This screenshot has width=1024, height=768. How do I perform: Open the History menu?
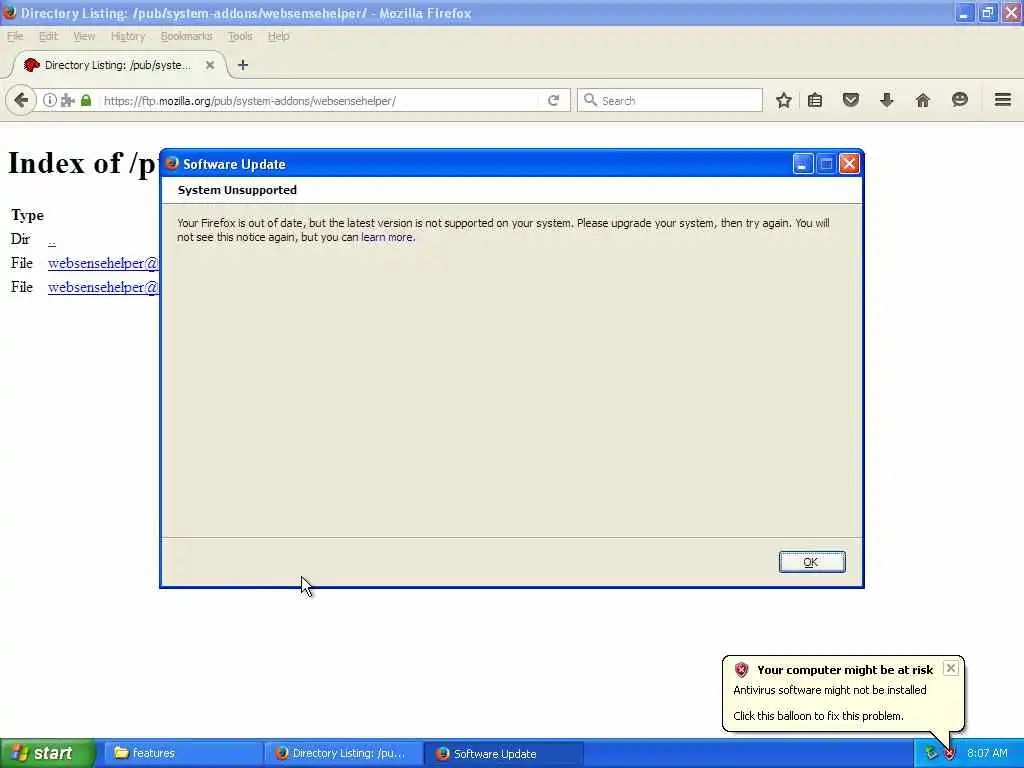[x=128, y=36]
